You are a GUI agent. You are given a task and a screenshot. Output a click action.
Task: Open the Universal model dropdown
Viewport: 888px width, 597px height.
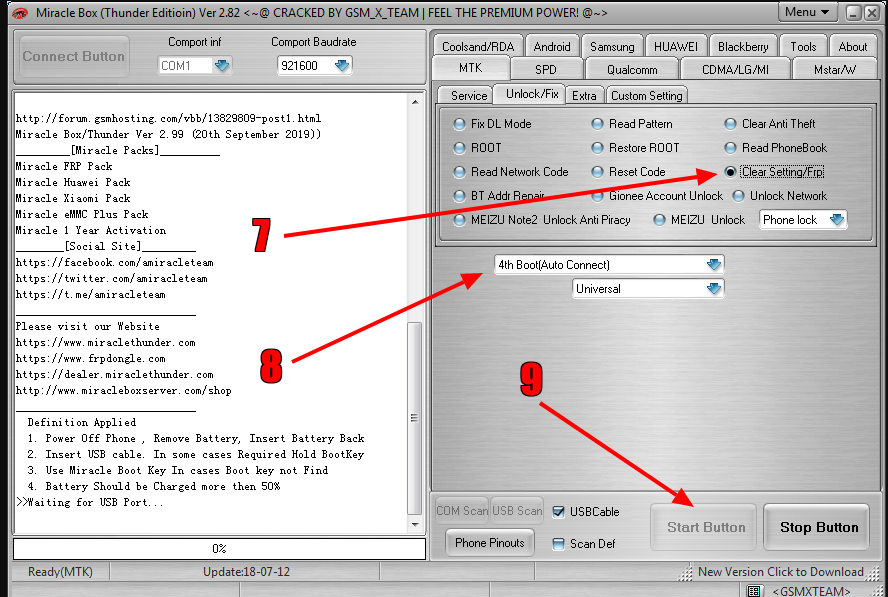714,289
